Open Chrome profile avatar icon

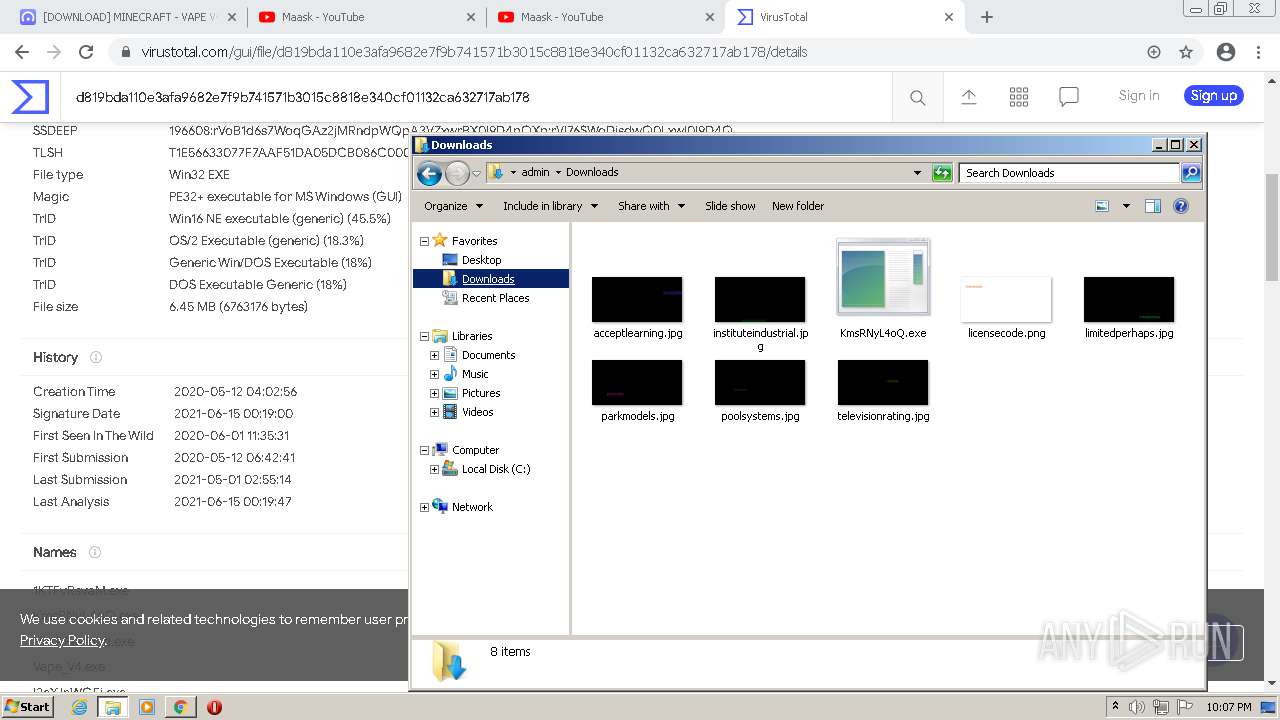point(1225,52)
